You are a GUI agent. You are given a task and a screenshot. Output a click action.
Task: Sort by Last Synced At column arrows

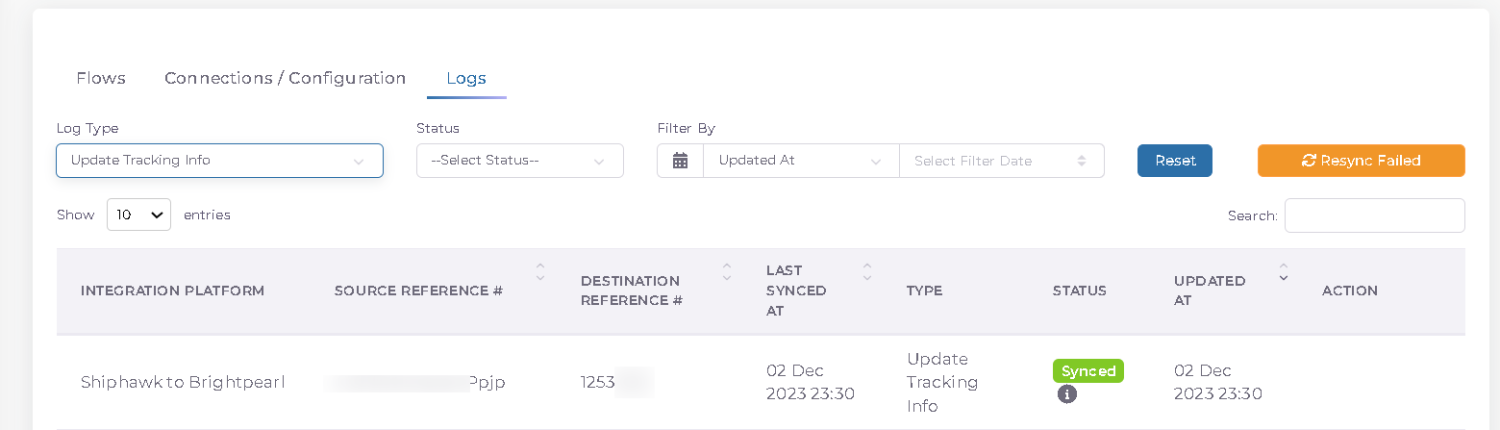(x=867, y=271)
